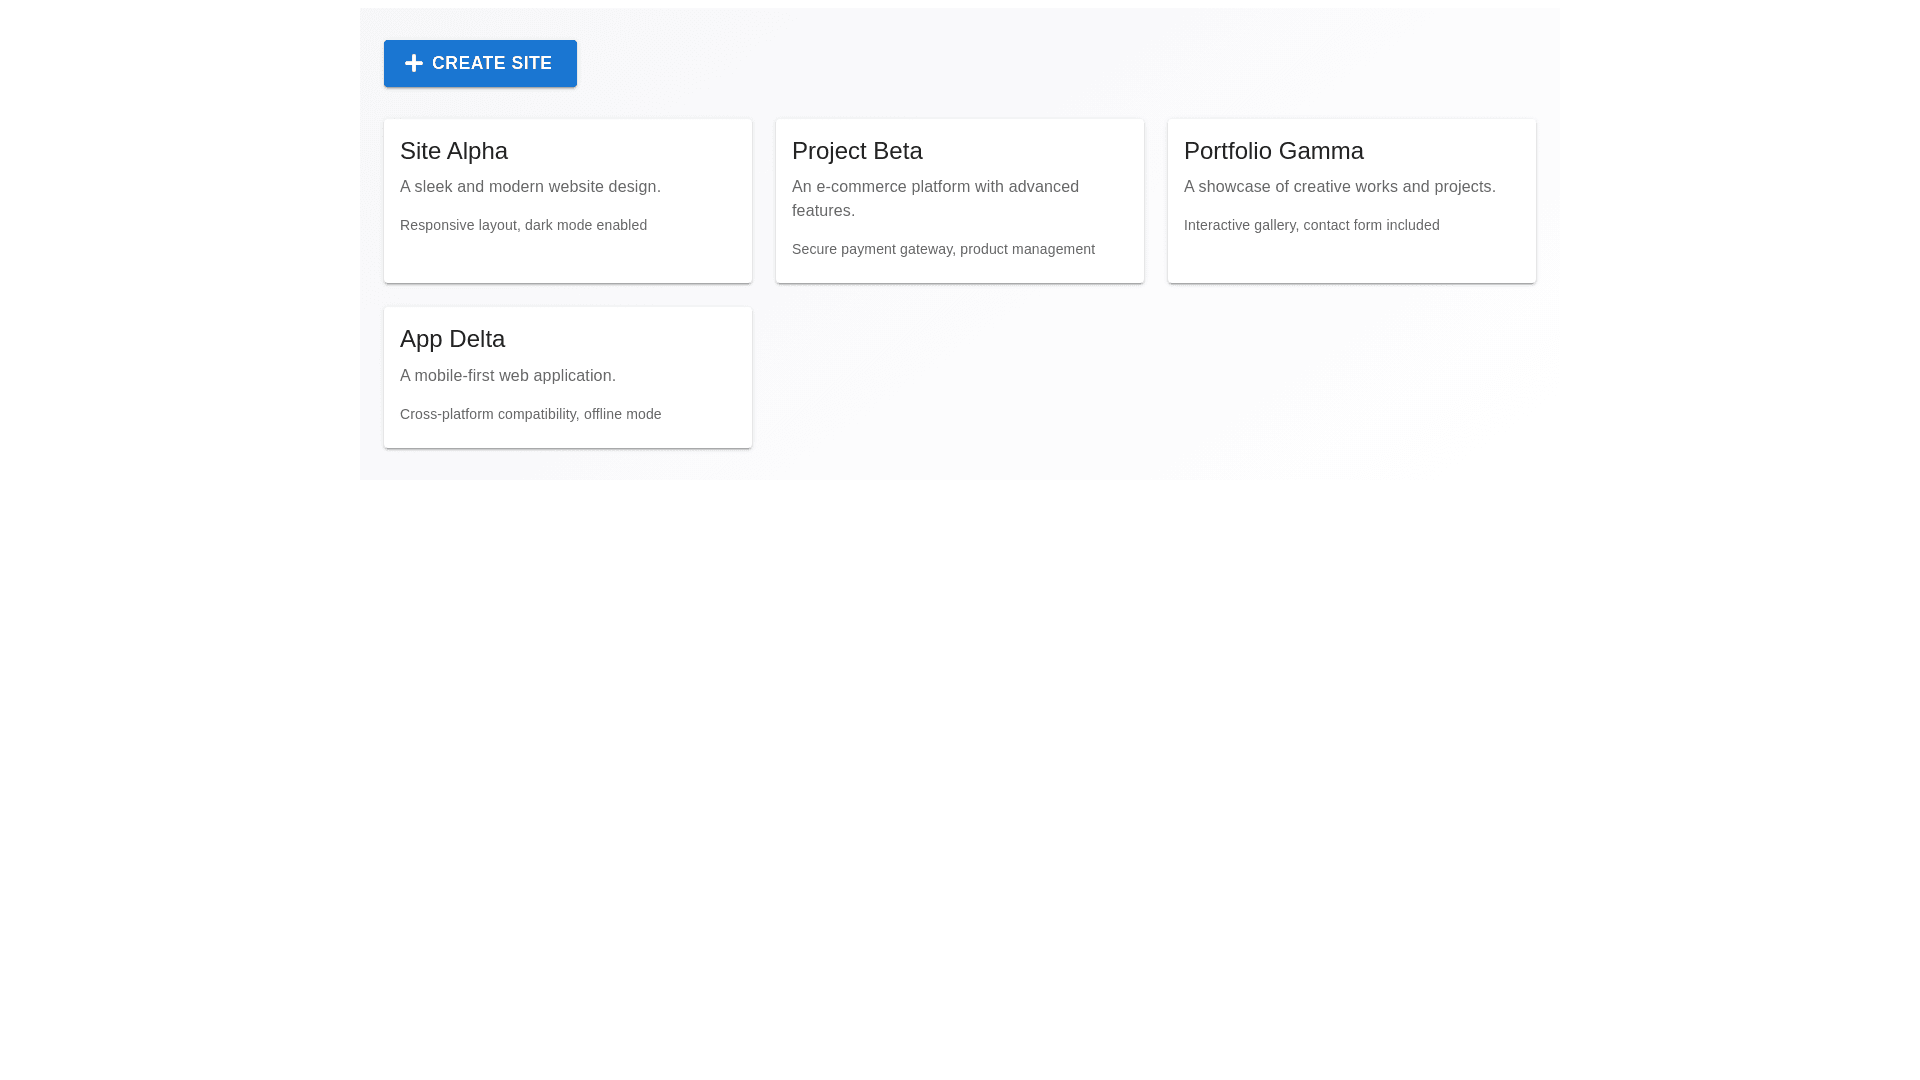Click blank space right of App Delta title

[x=640, y=339]
